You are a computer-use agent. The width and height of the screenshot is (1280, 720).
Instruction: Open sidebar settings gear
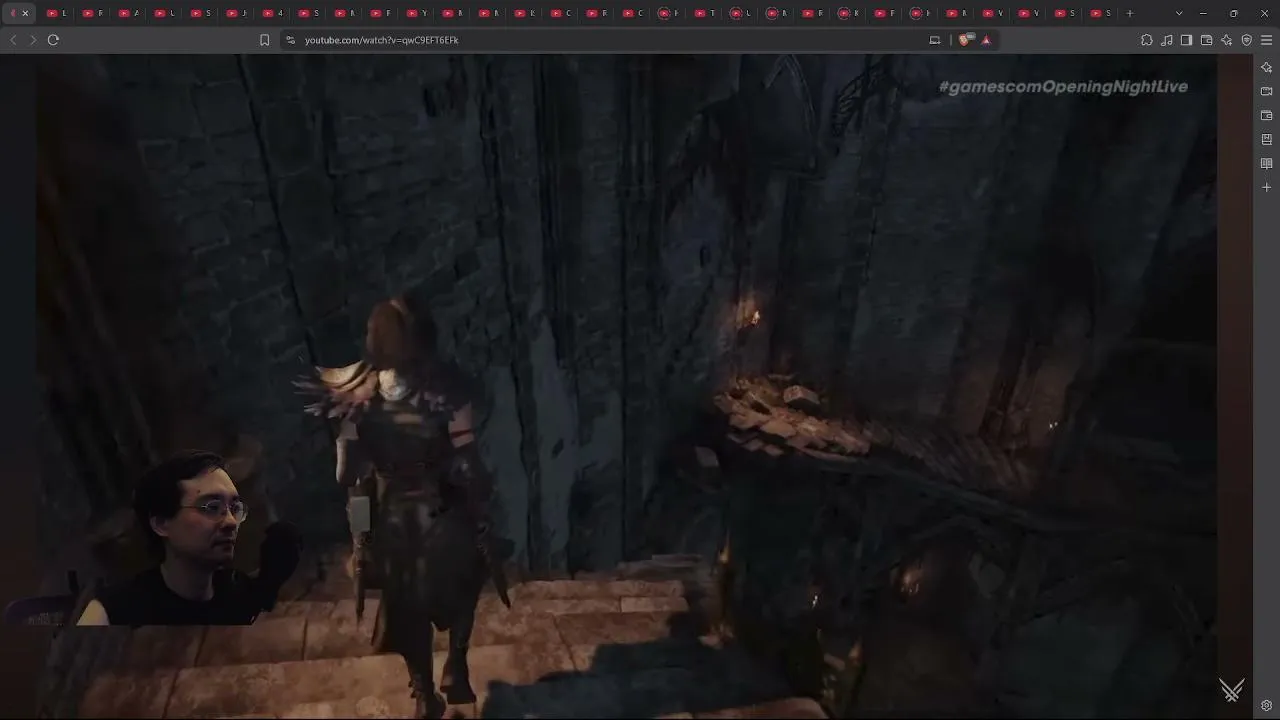click(1267, 706)
